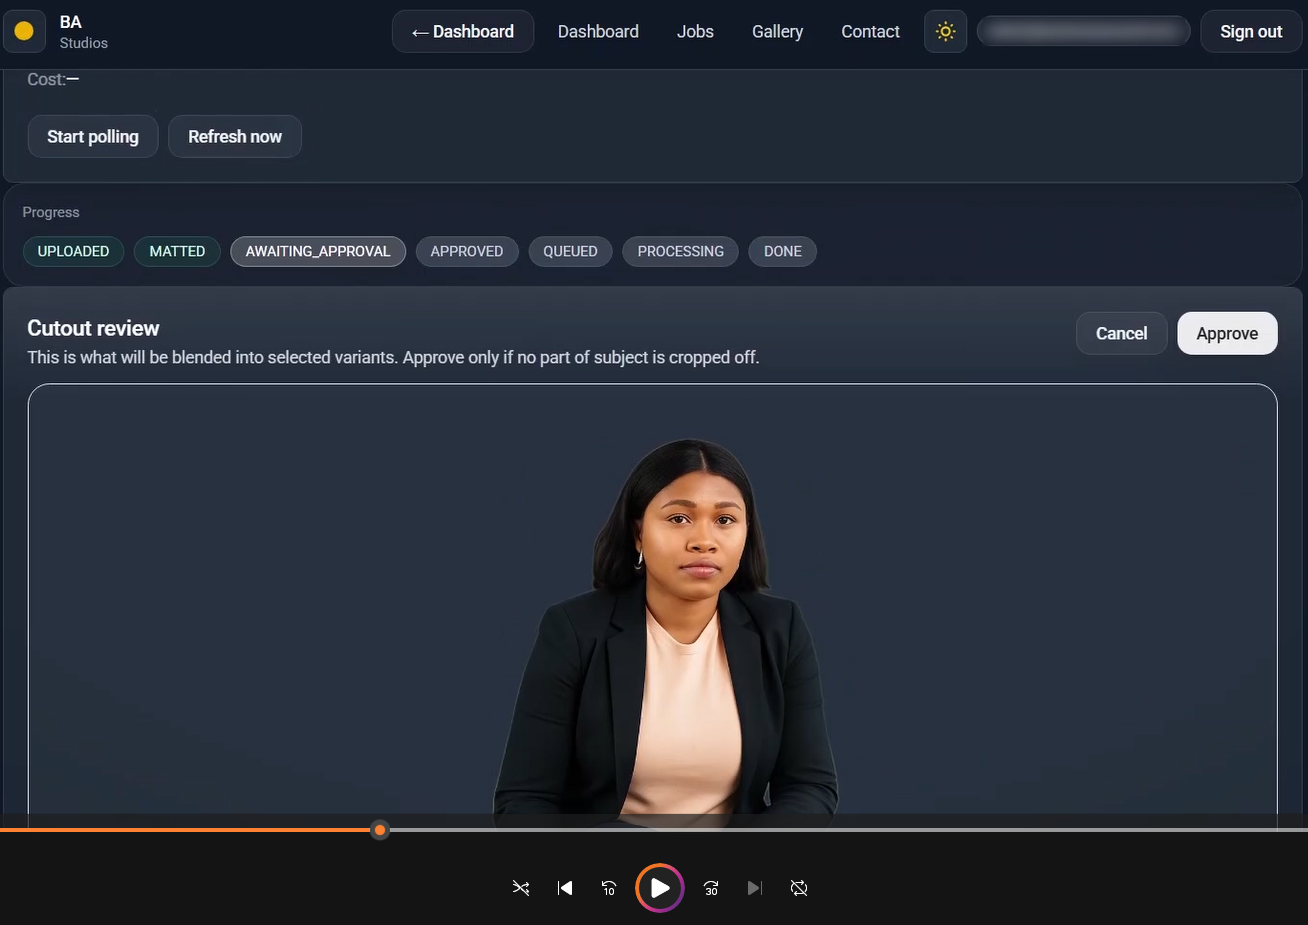Select the PROCESSING progress chip
The width and height of the screenshot is (1308, 925).
tap(681, 251)
